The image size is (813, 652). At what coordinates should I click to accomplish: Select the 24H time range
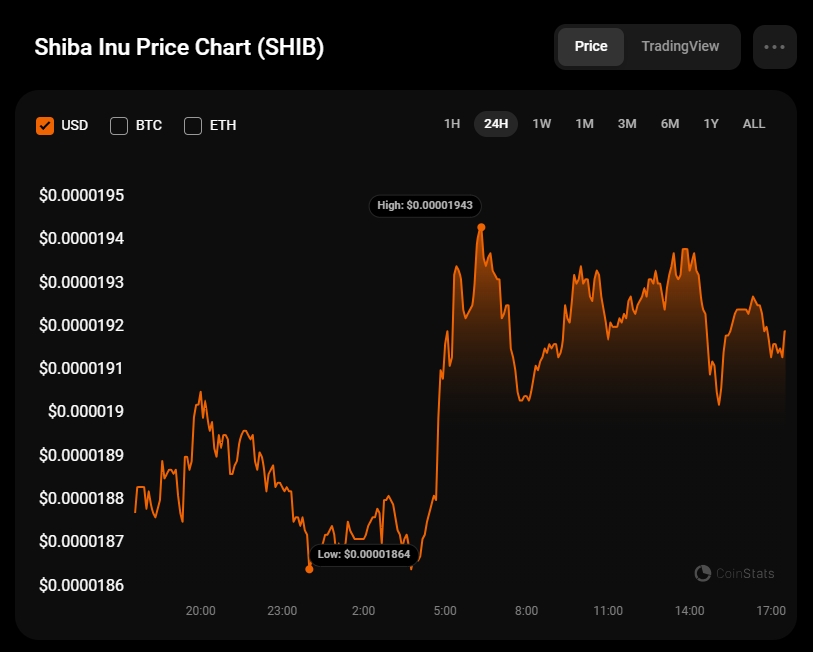496,124
